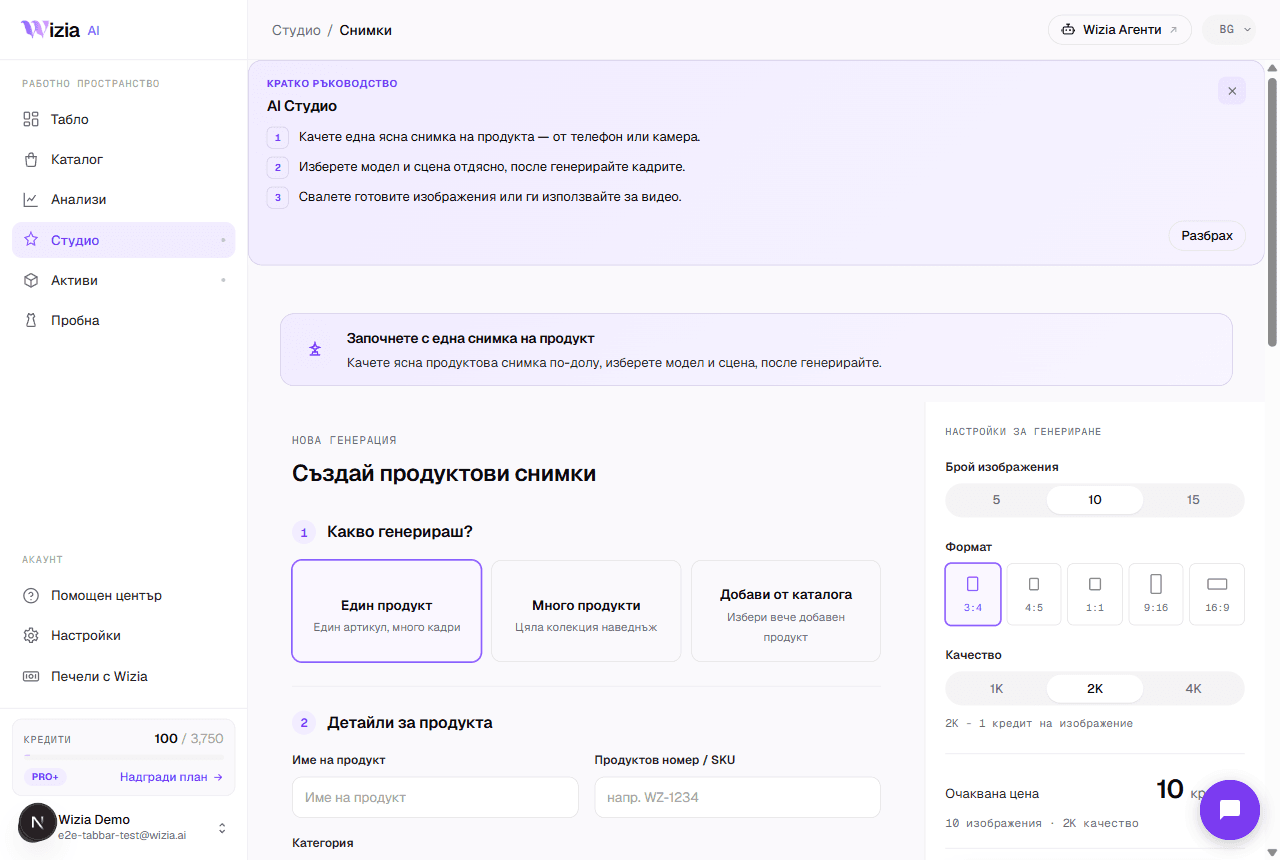Click the sparkle icon in the start banner
This screenshot has width=1280, height=860.
(x=315, y=349)
